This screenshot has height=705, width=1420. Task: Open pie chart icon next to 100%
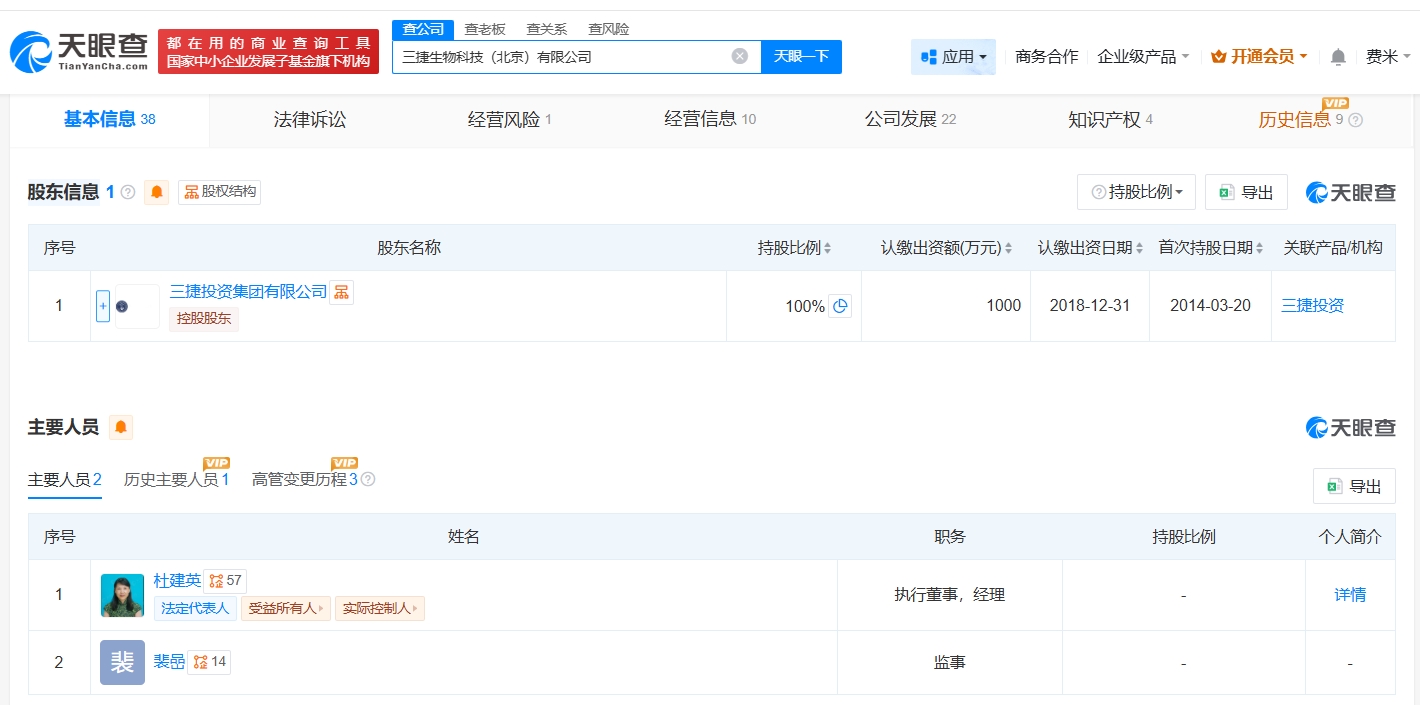coord(841,306)
